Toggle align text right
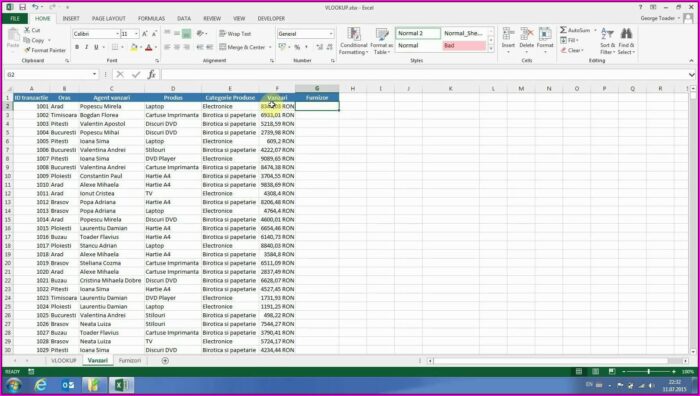Image resolution: width=700 pixels, height=396 pixels. [x=187, y=47]
